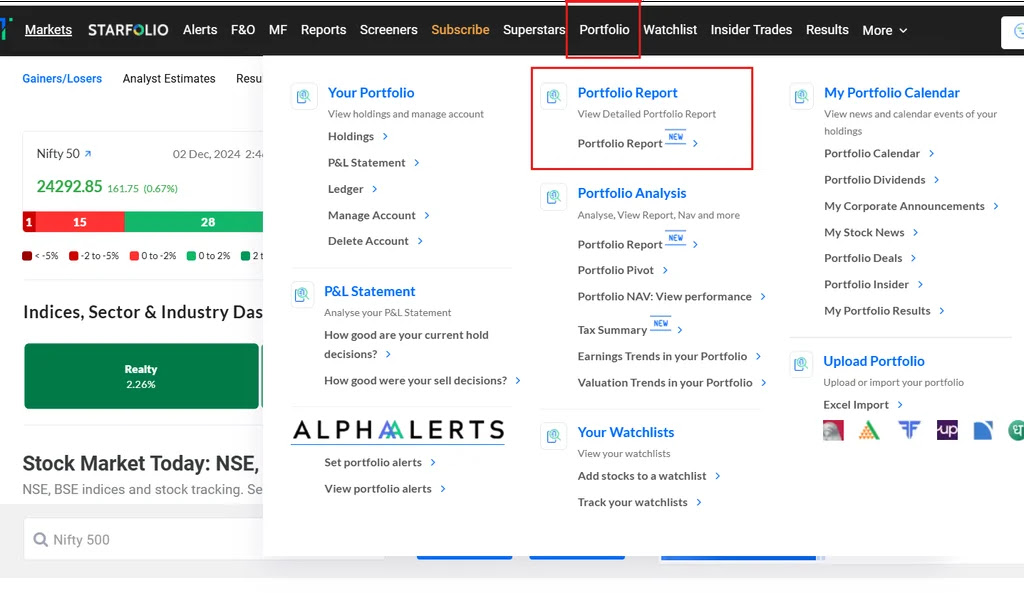
Task: Click the green bar segment showing 28
Action: (193, 222)
